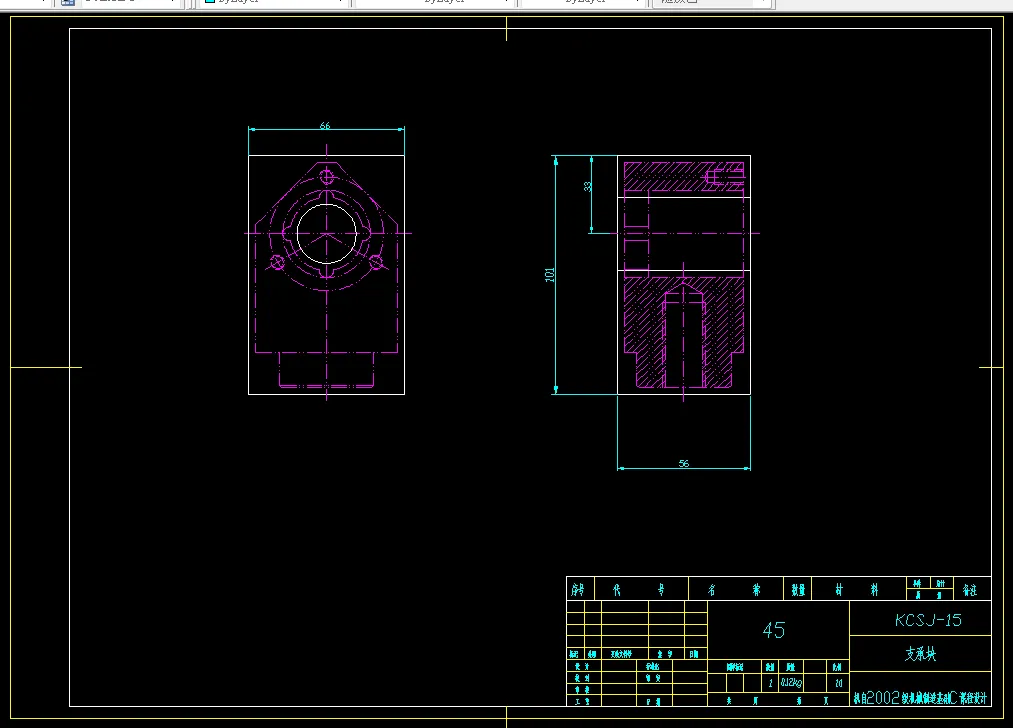Click the 序号 header cell
Viewport: 1013px width, 728px height.
[x=580, y=589]
